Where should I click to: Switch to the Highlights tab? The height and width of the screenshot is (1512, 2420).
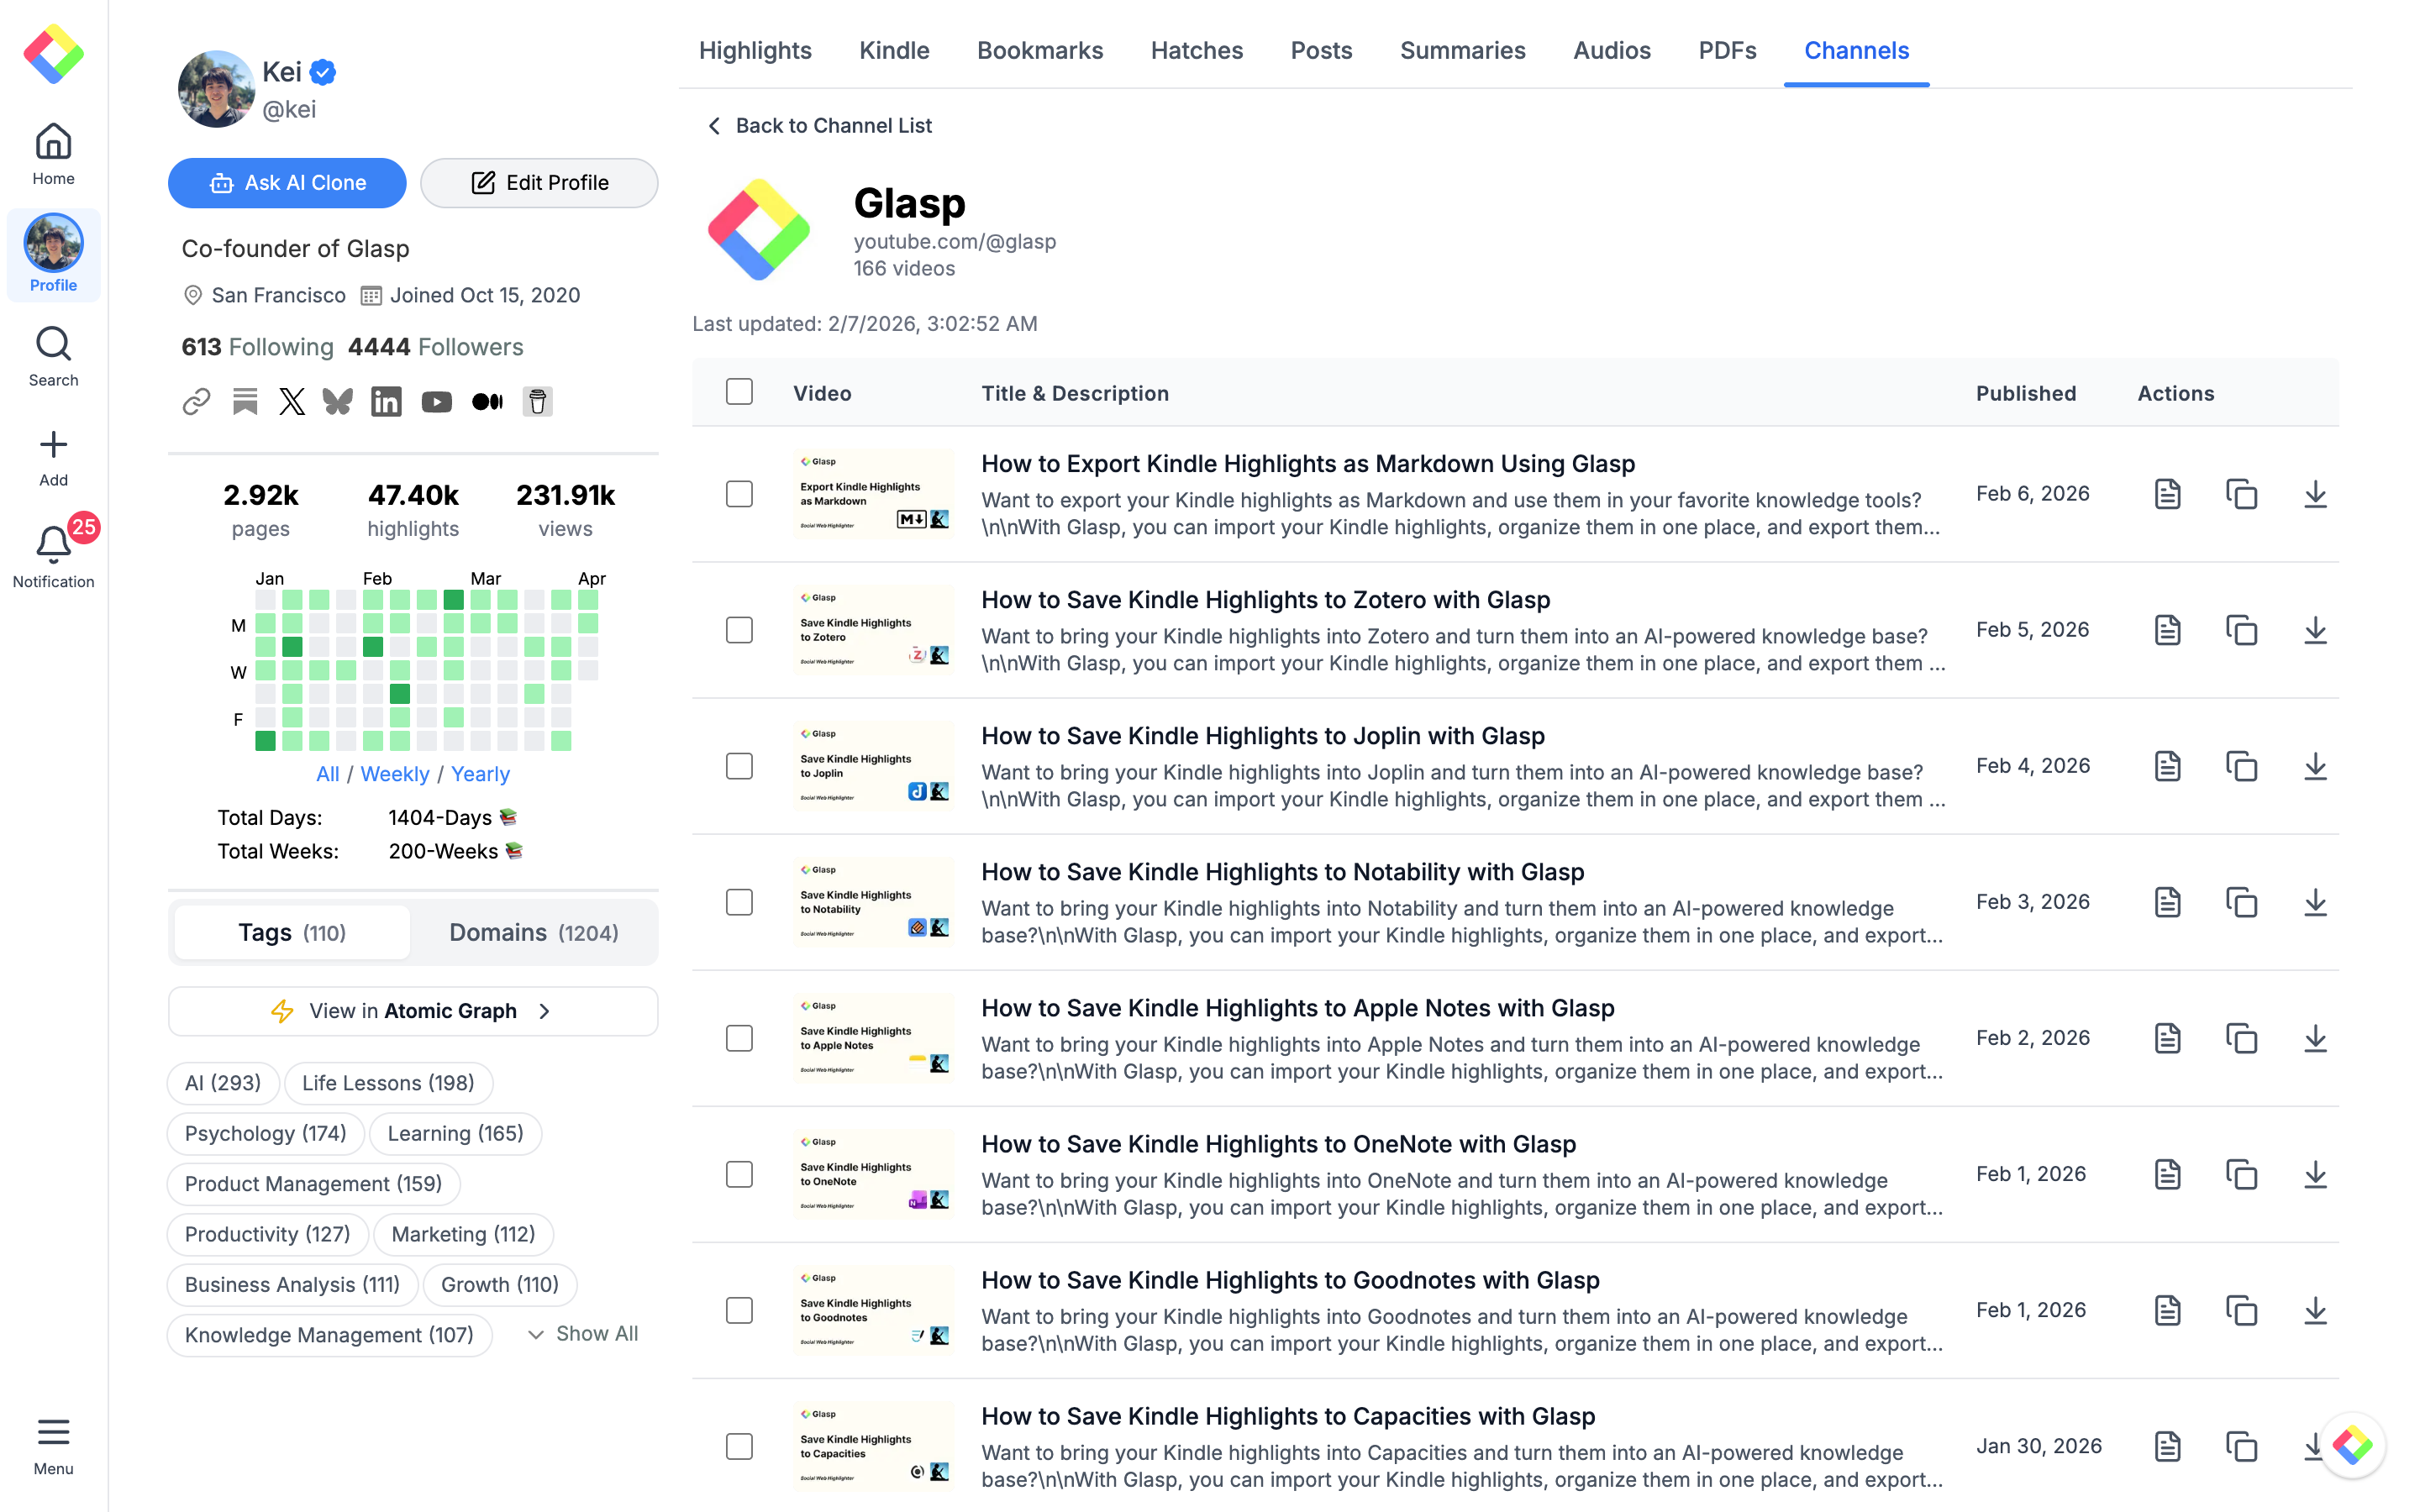[755, 50]
